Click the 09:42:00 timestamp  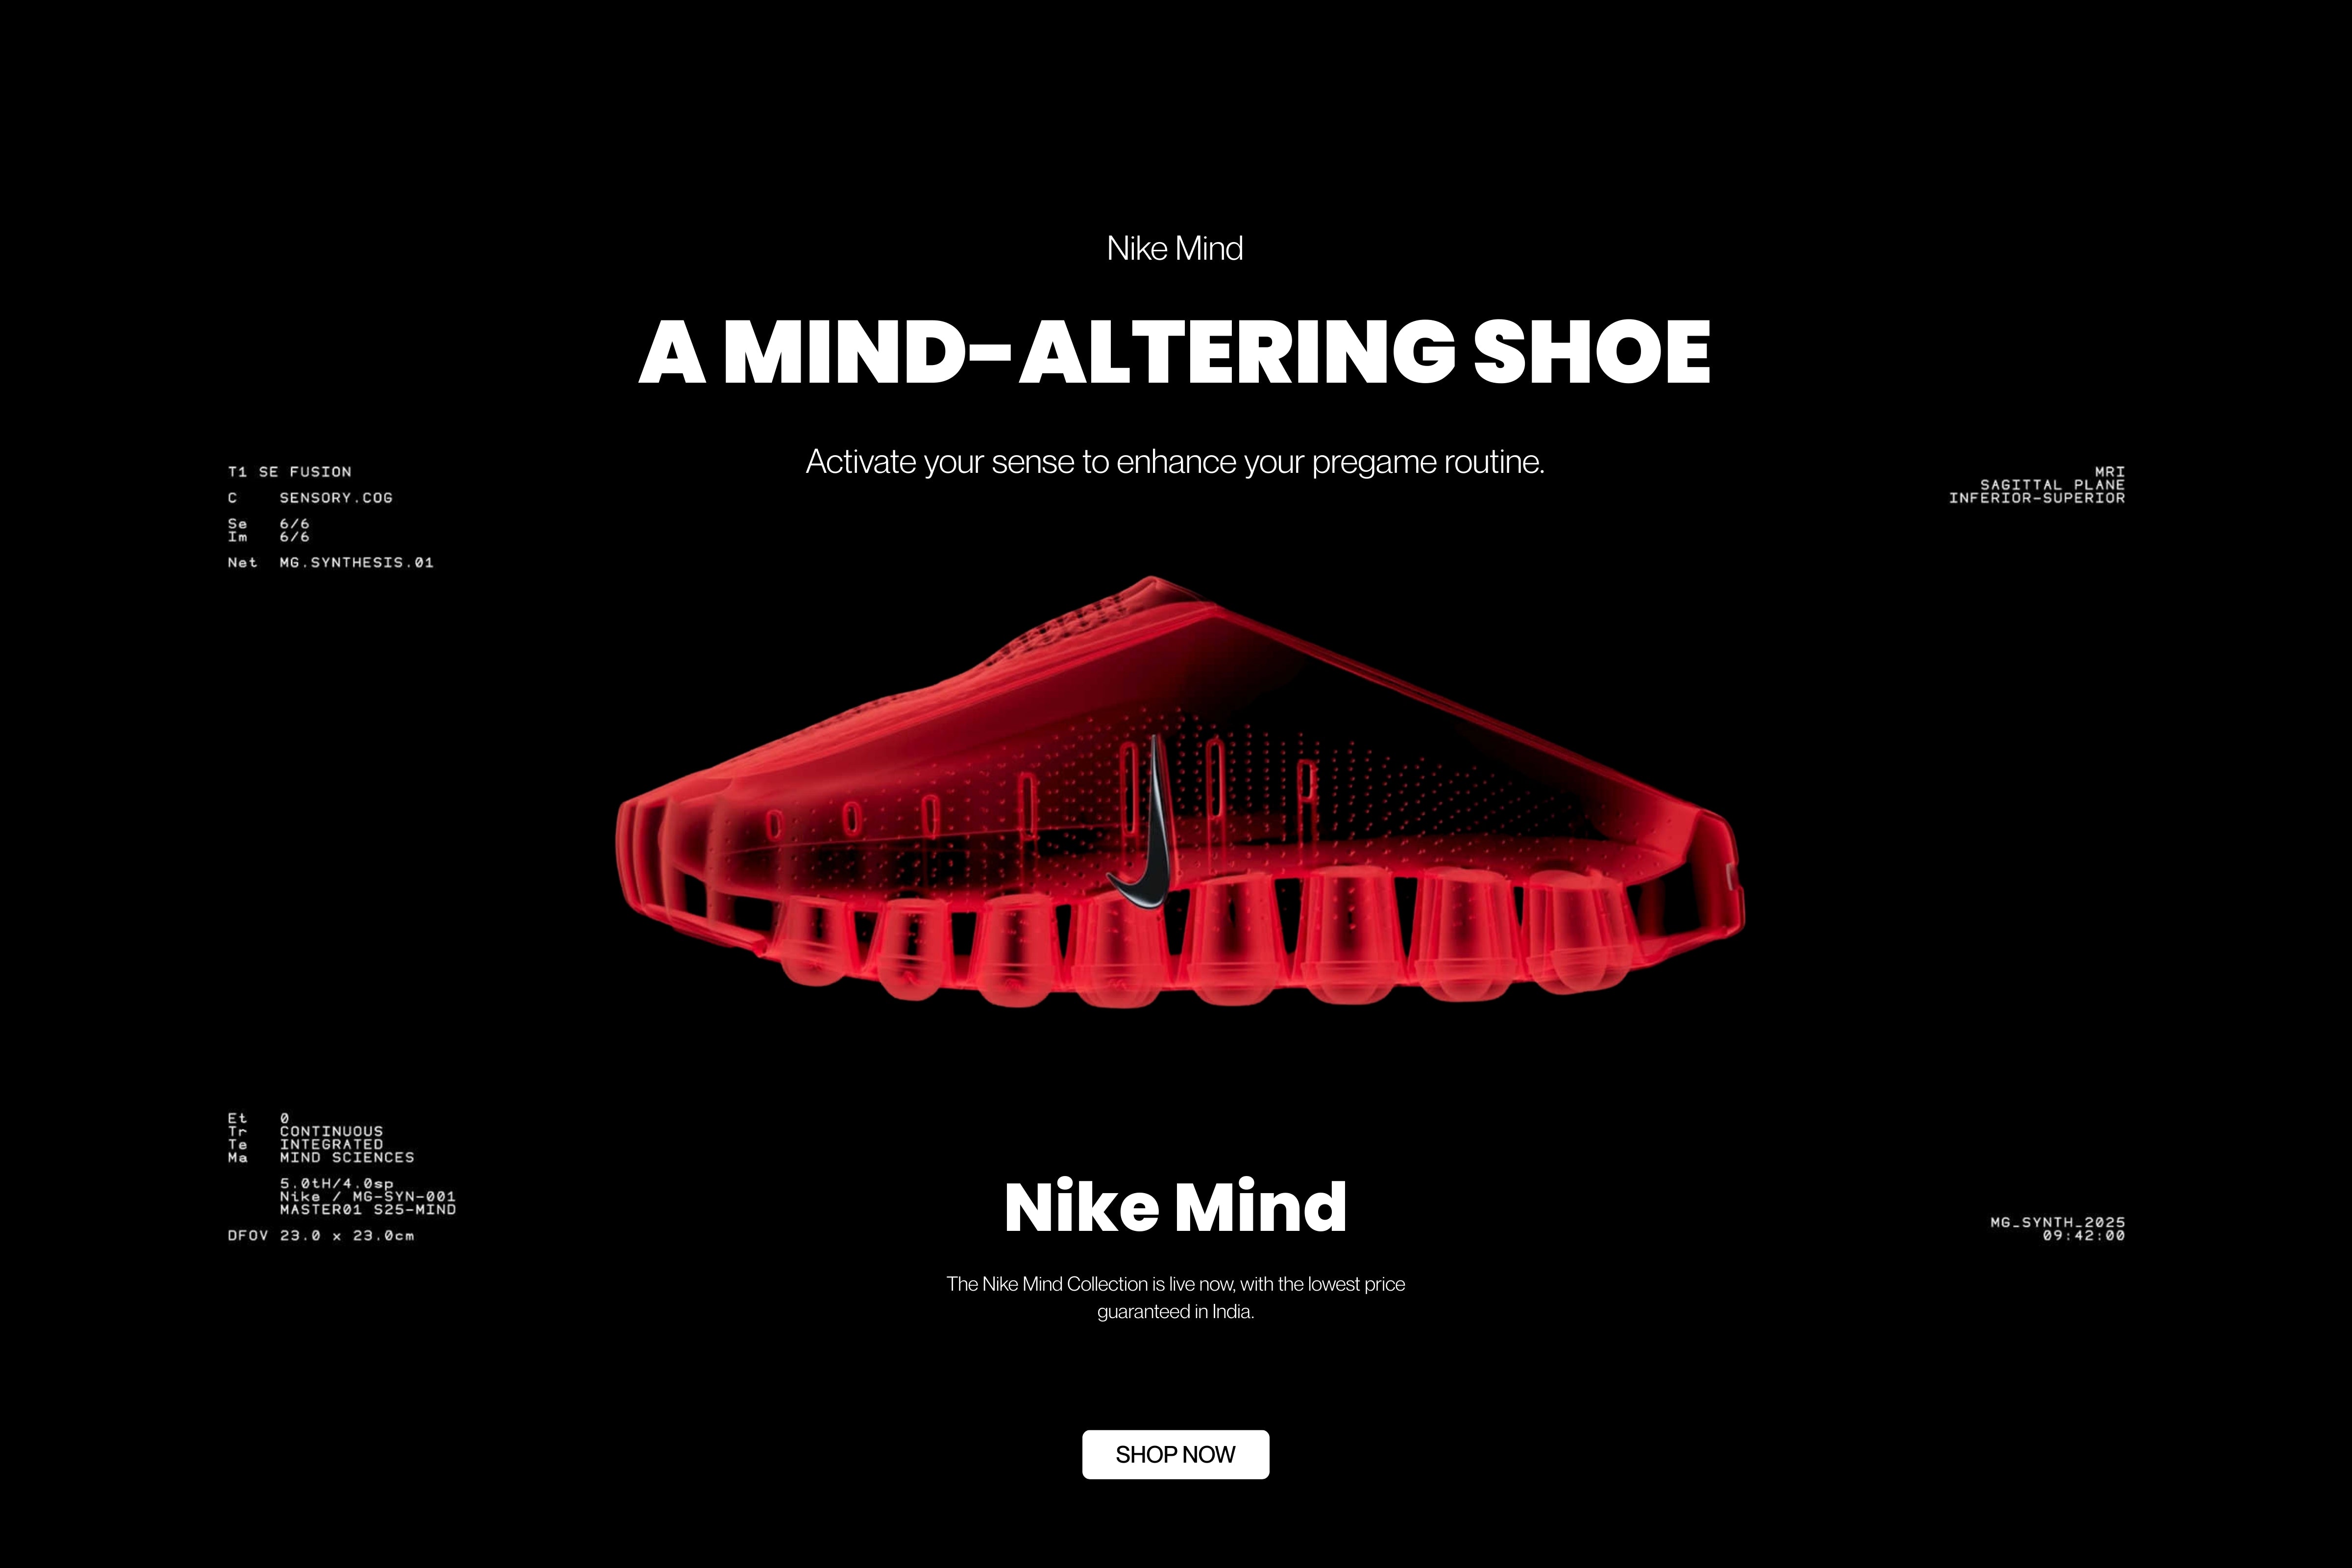(2084, 1236)
